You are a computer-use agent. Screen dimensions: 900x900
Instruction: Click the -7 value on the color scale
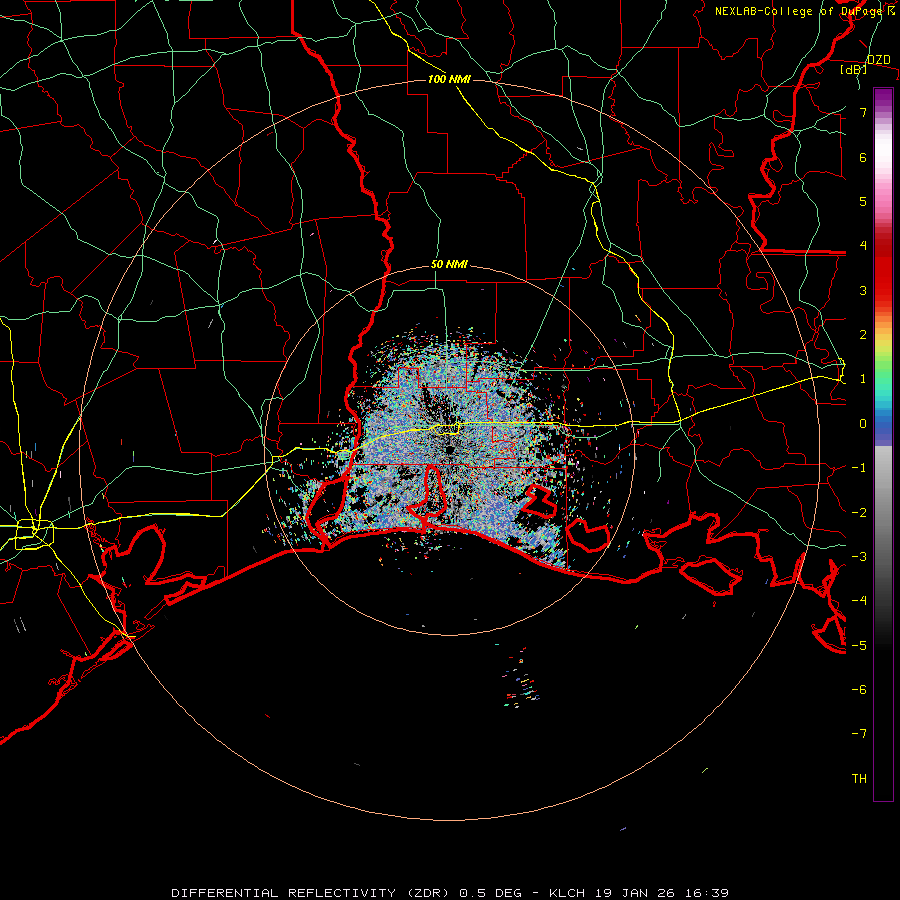pyautogui.click(x=859, y=734)
